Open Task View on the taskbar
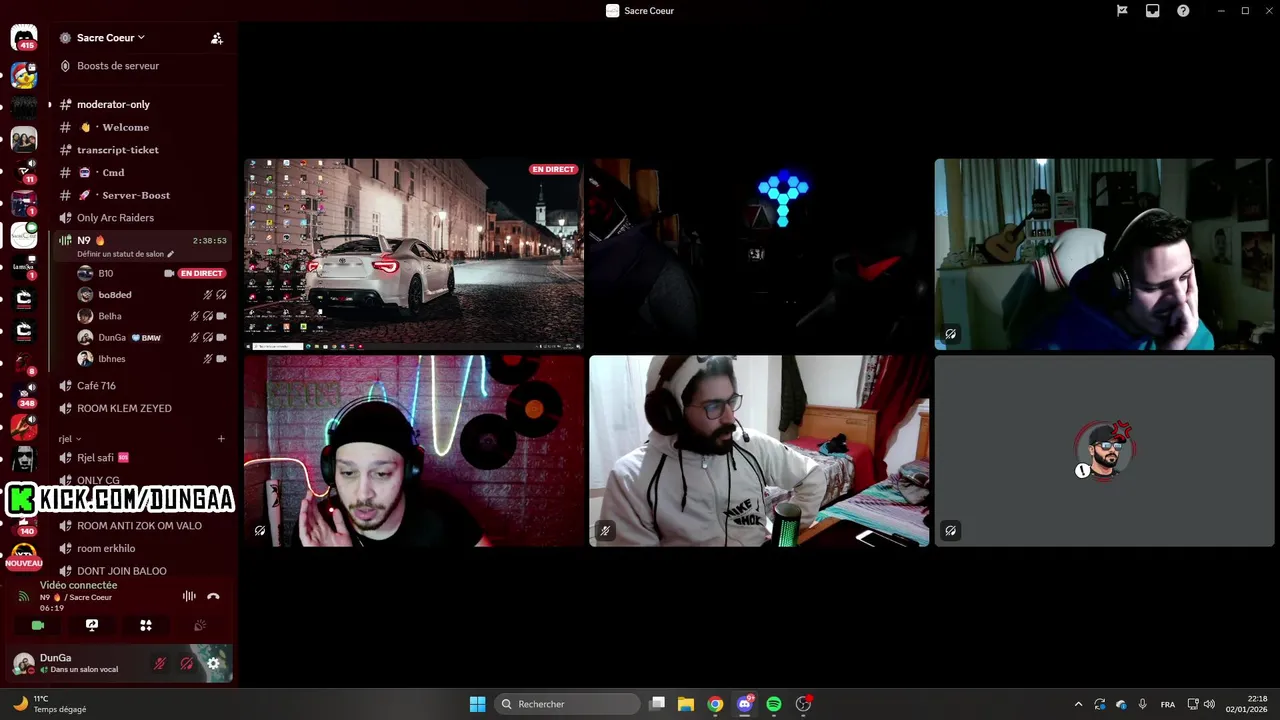The image size is (1280, 720). [657, 704]
